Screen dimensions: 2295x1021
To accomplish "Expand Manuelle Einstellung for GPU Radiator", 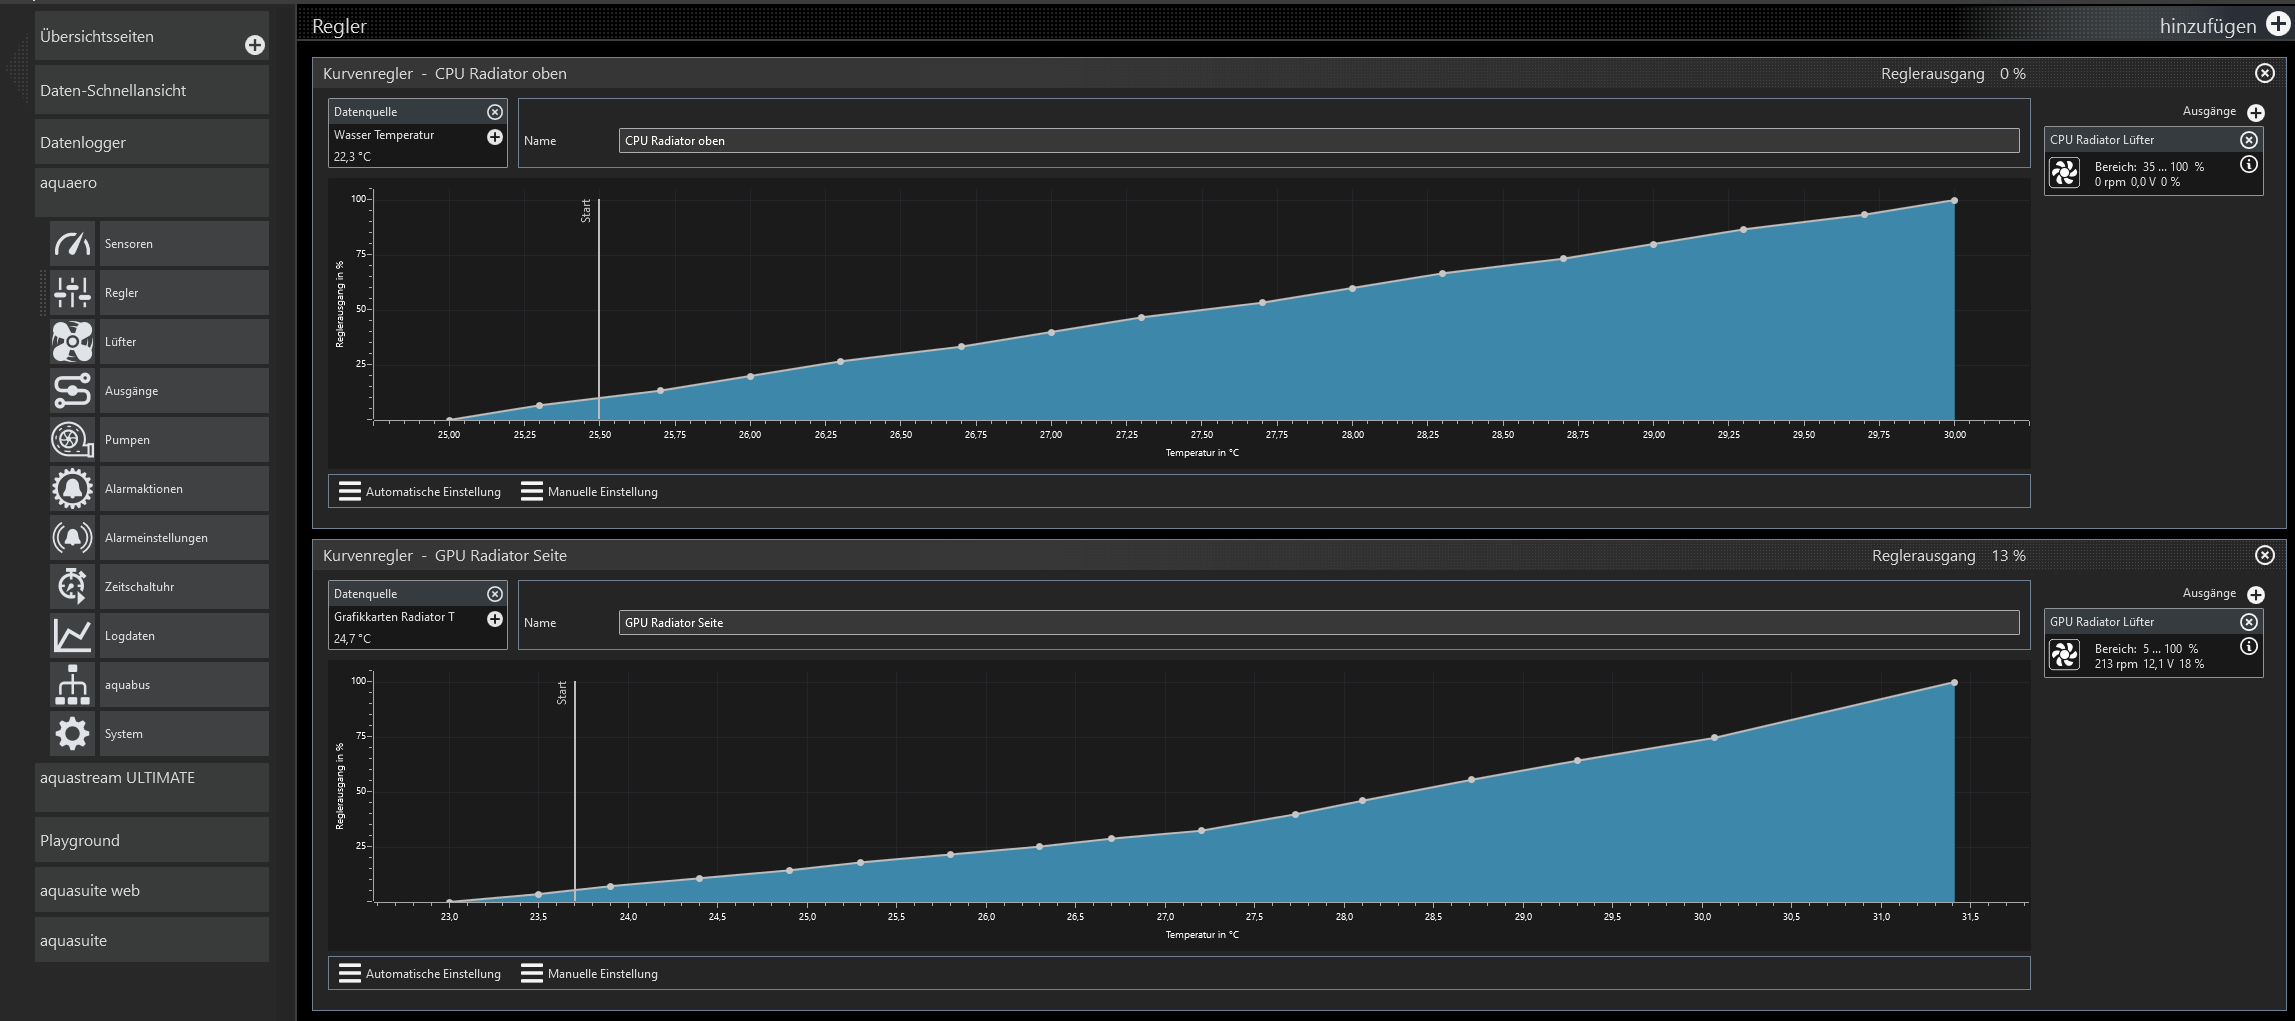I will (590, 974).
